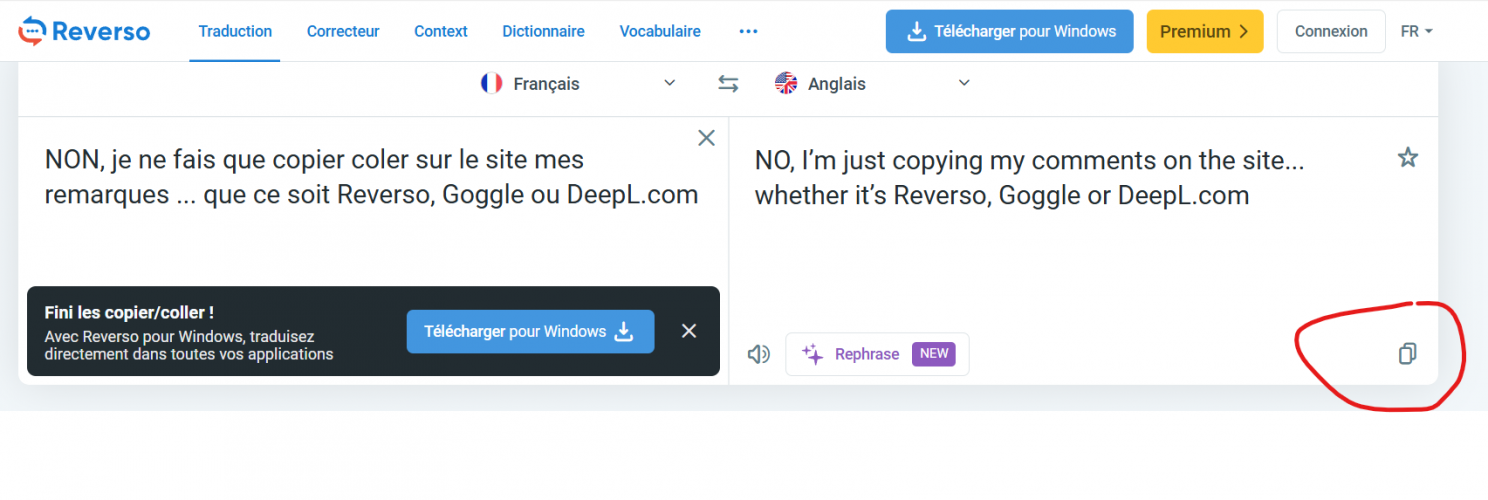Viewport: 1488px width, 500px height.
Task: Open the Traduction tab
Action: [235, 31]
